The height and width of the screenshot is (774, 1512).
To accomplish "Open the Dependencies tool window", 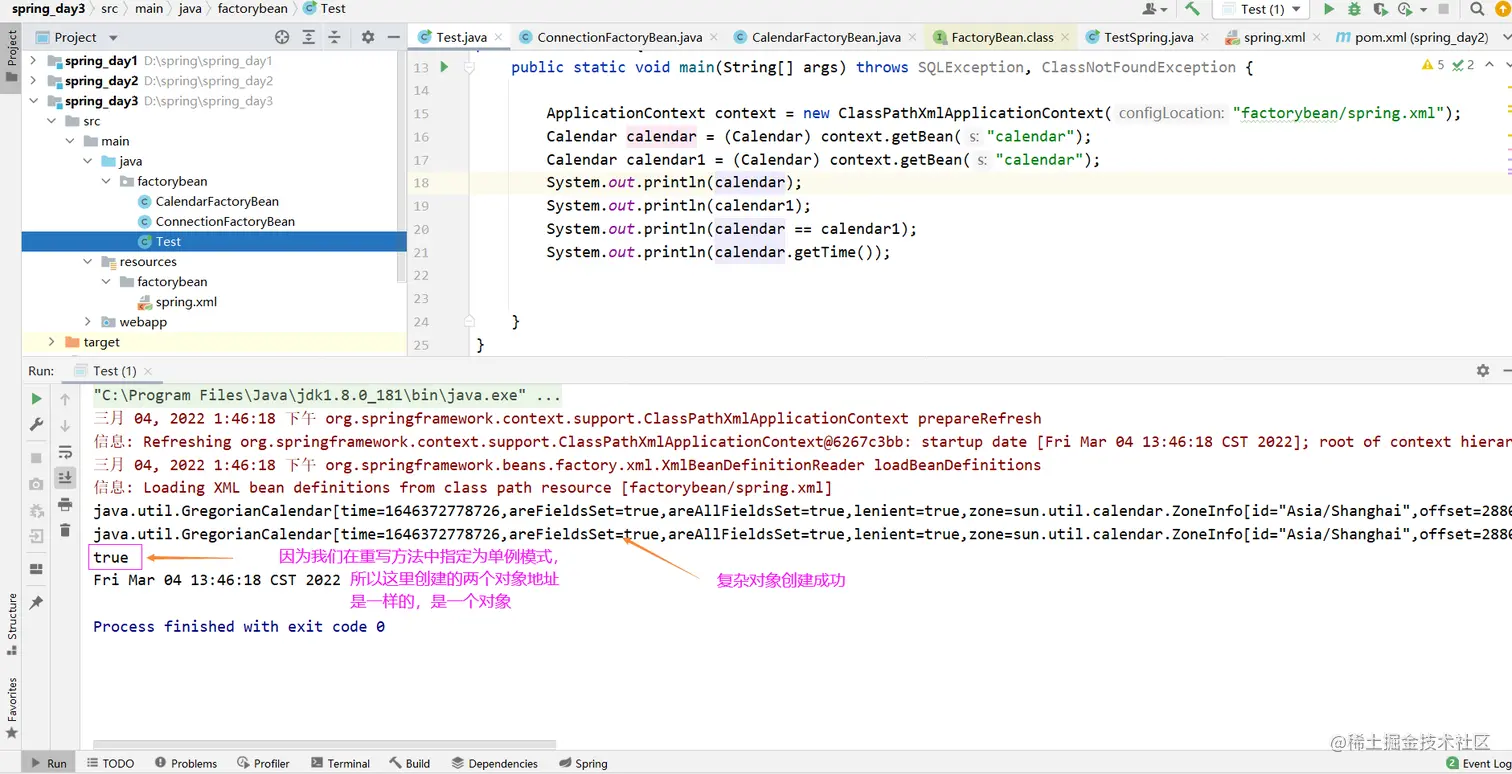I will click(494, 763).
